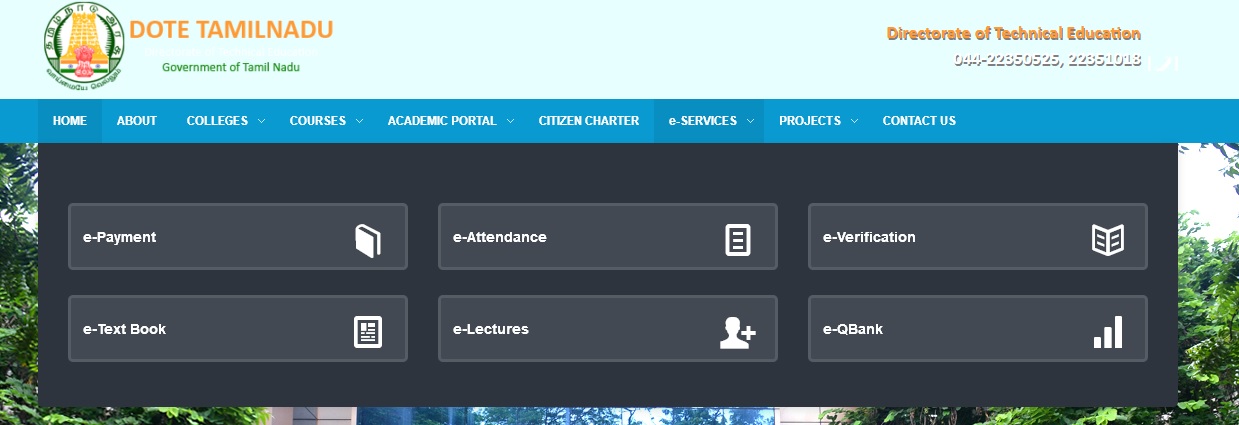This screenshot has height=425, width=1239.
Task: Open the e-Lectures service link
Action: (x=608, y=329)
